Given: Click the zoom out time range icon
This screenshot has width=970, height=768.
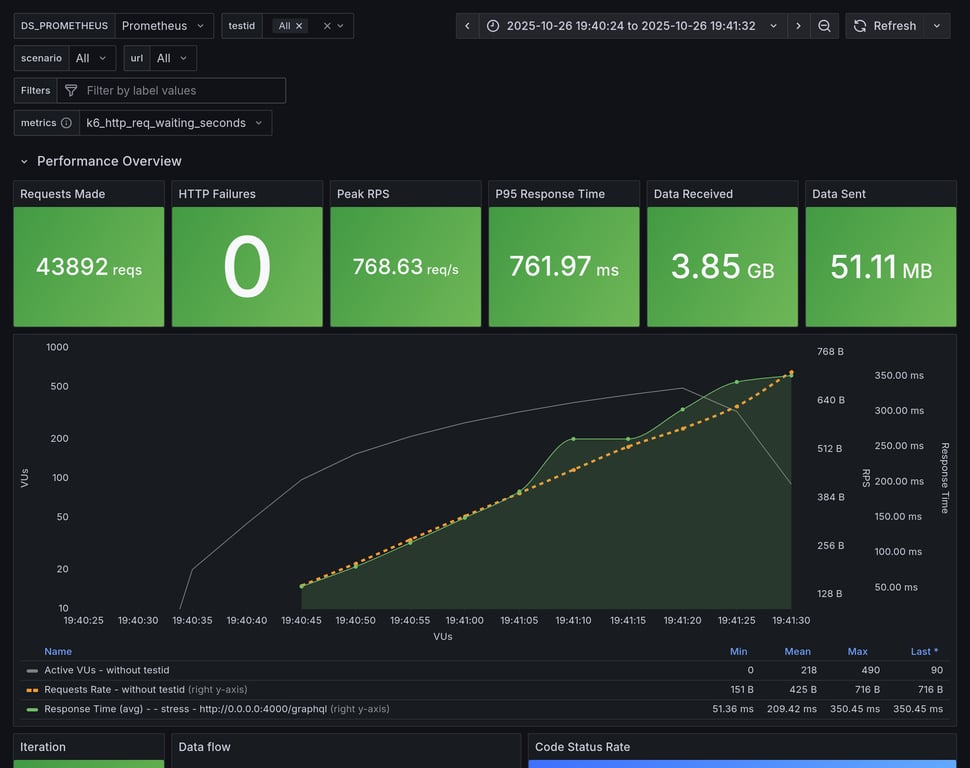Looking at the screenshot, I should coord(824,26).
